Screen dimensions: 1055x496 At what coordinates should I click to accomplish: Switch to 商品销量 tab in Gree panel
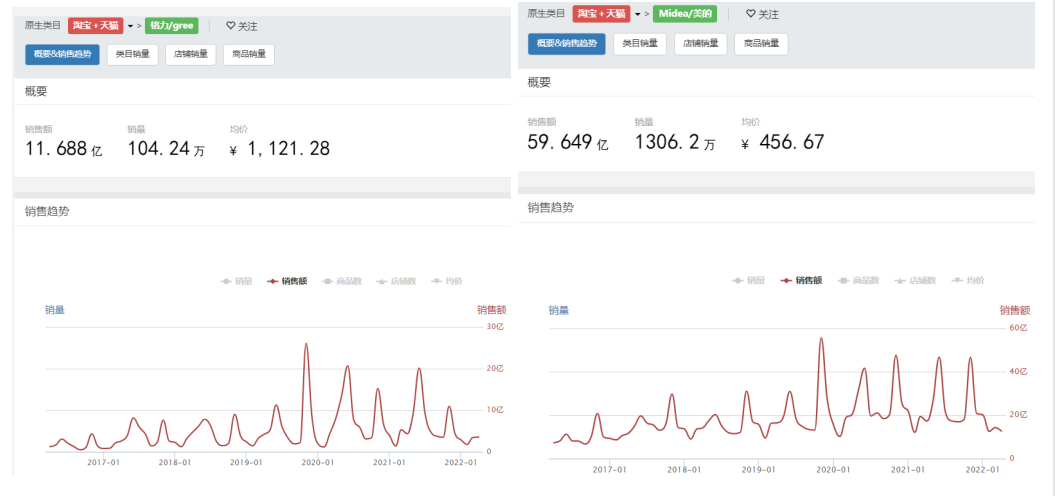[249, 55]
